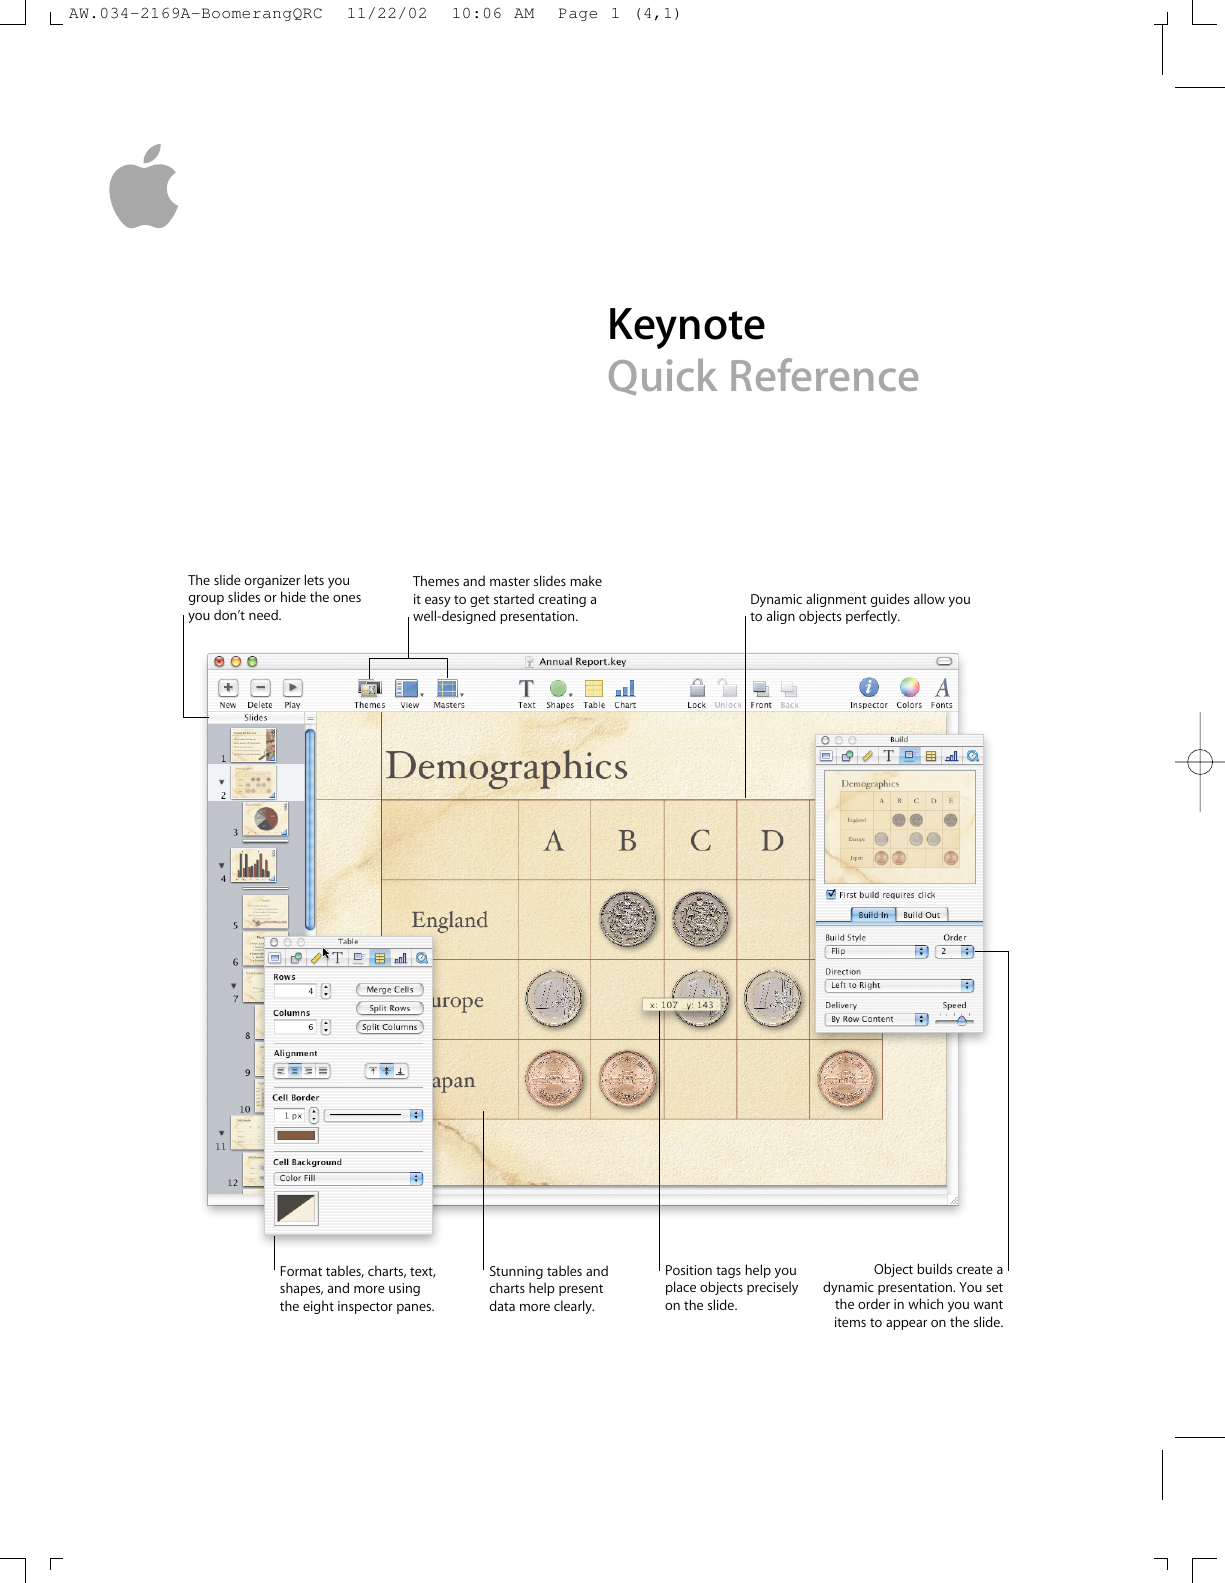Screen dimensions: 1225x1583
Task: Switch to the Build In tab
Action: pyautogui.click(x=873, y=914)
